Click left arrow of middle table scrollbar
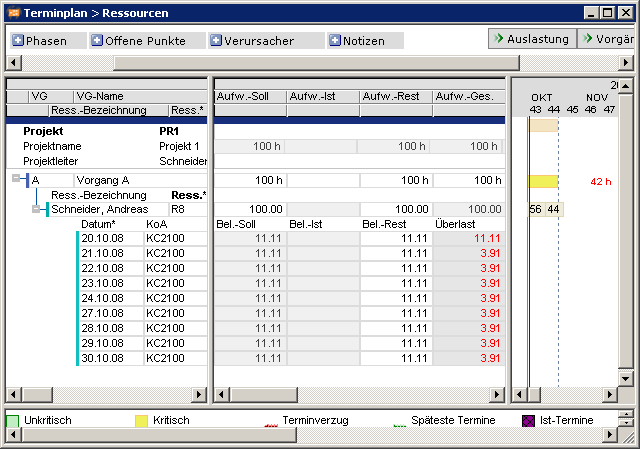The image size is (640, 449). (222, 394)
